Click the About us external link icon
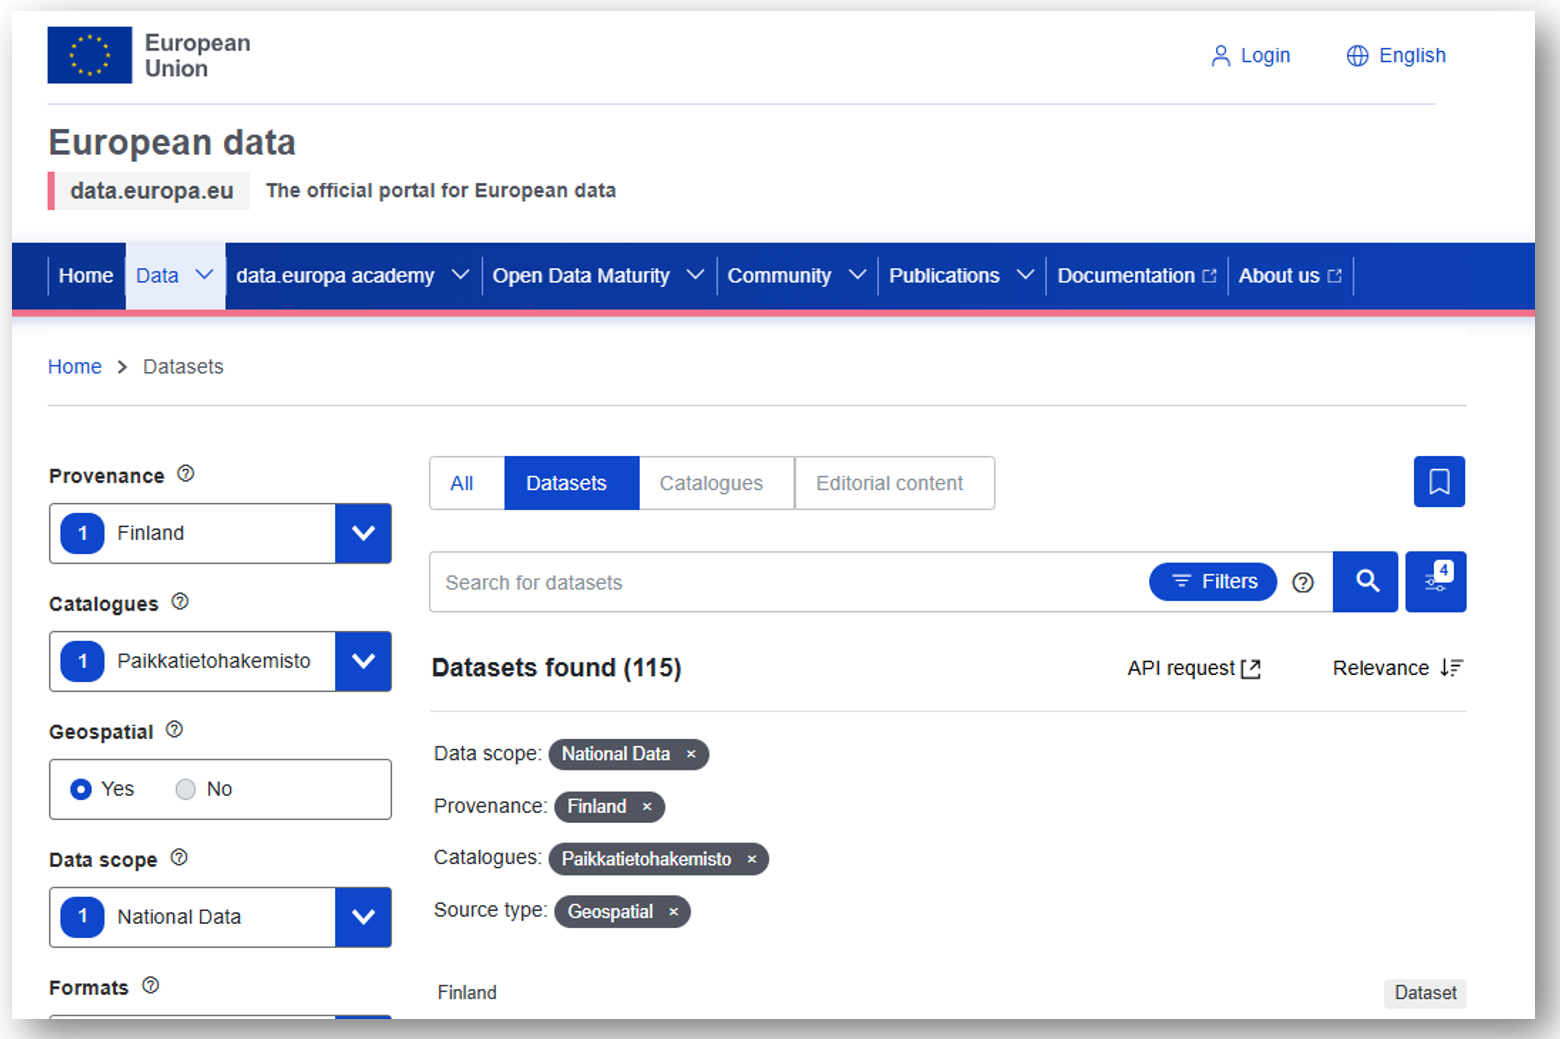 tap(1334, 276)
